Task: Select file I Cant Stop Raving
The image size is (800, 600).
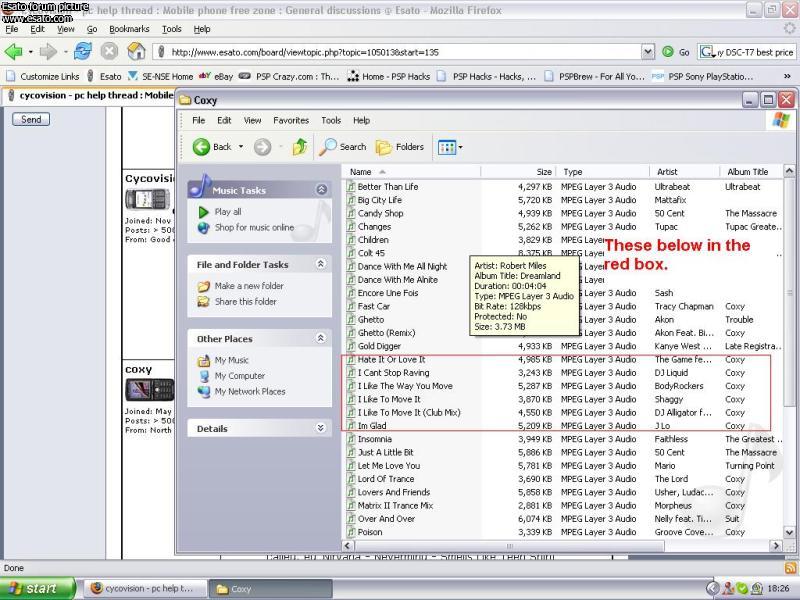Action: pyautogui.click(x=393, y=373)
